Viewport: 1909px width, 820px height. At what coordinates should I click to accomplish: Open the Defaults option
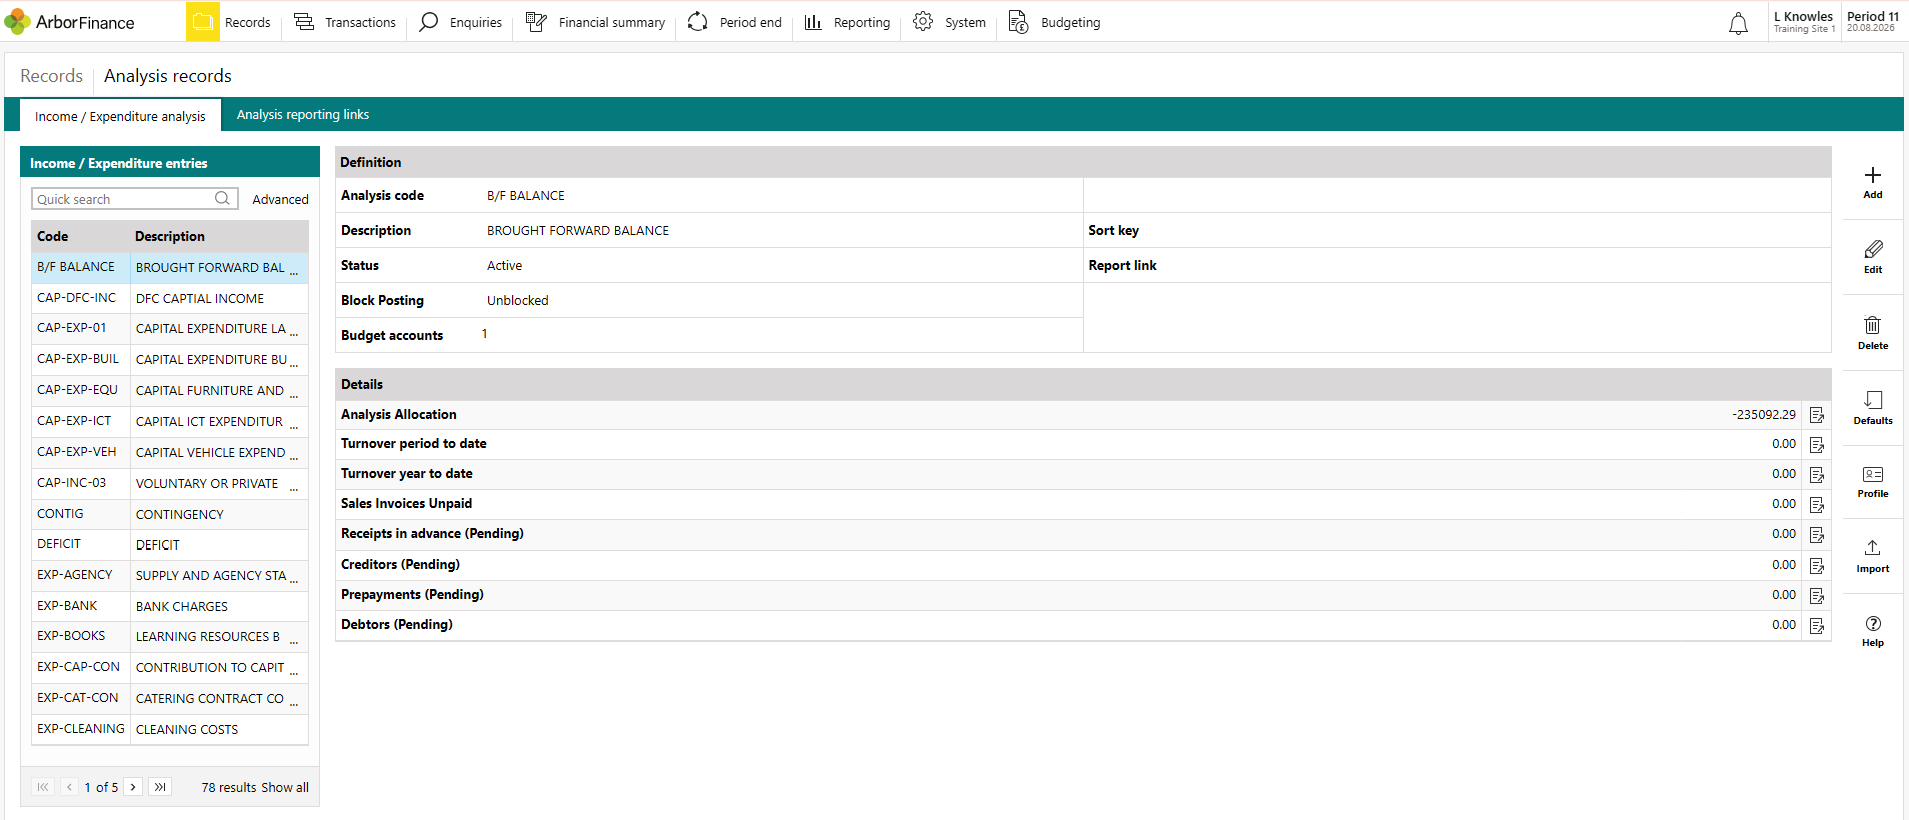pyautogui.click(x=1873, y=408)
